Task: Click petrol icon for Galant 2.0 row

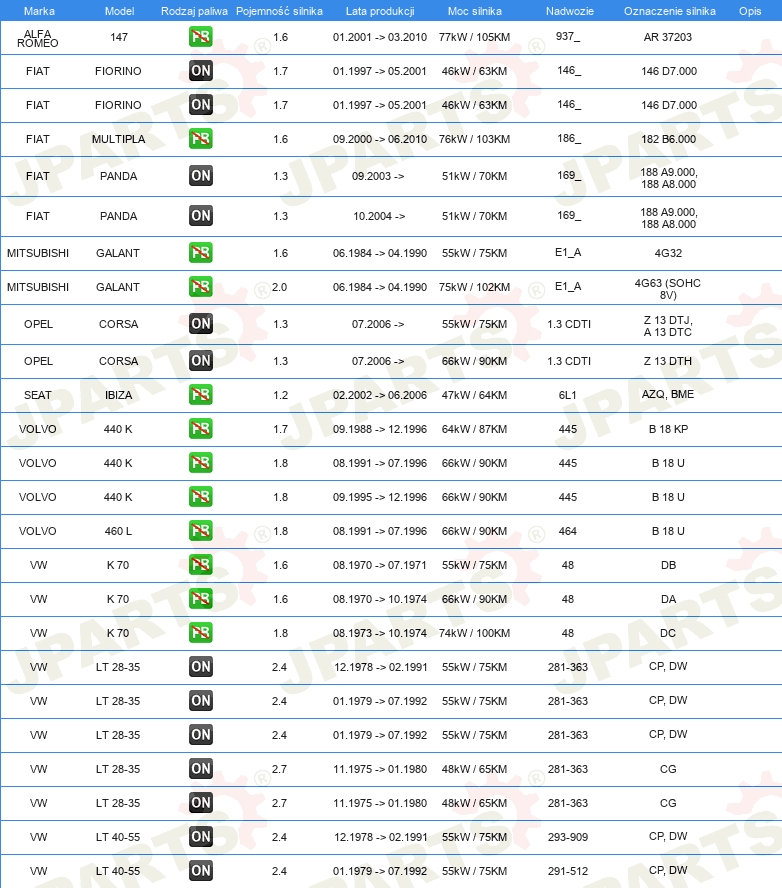Action: [x=200, y=287]
